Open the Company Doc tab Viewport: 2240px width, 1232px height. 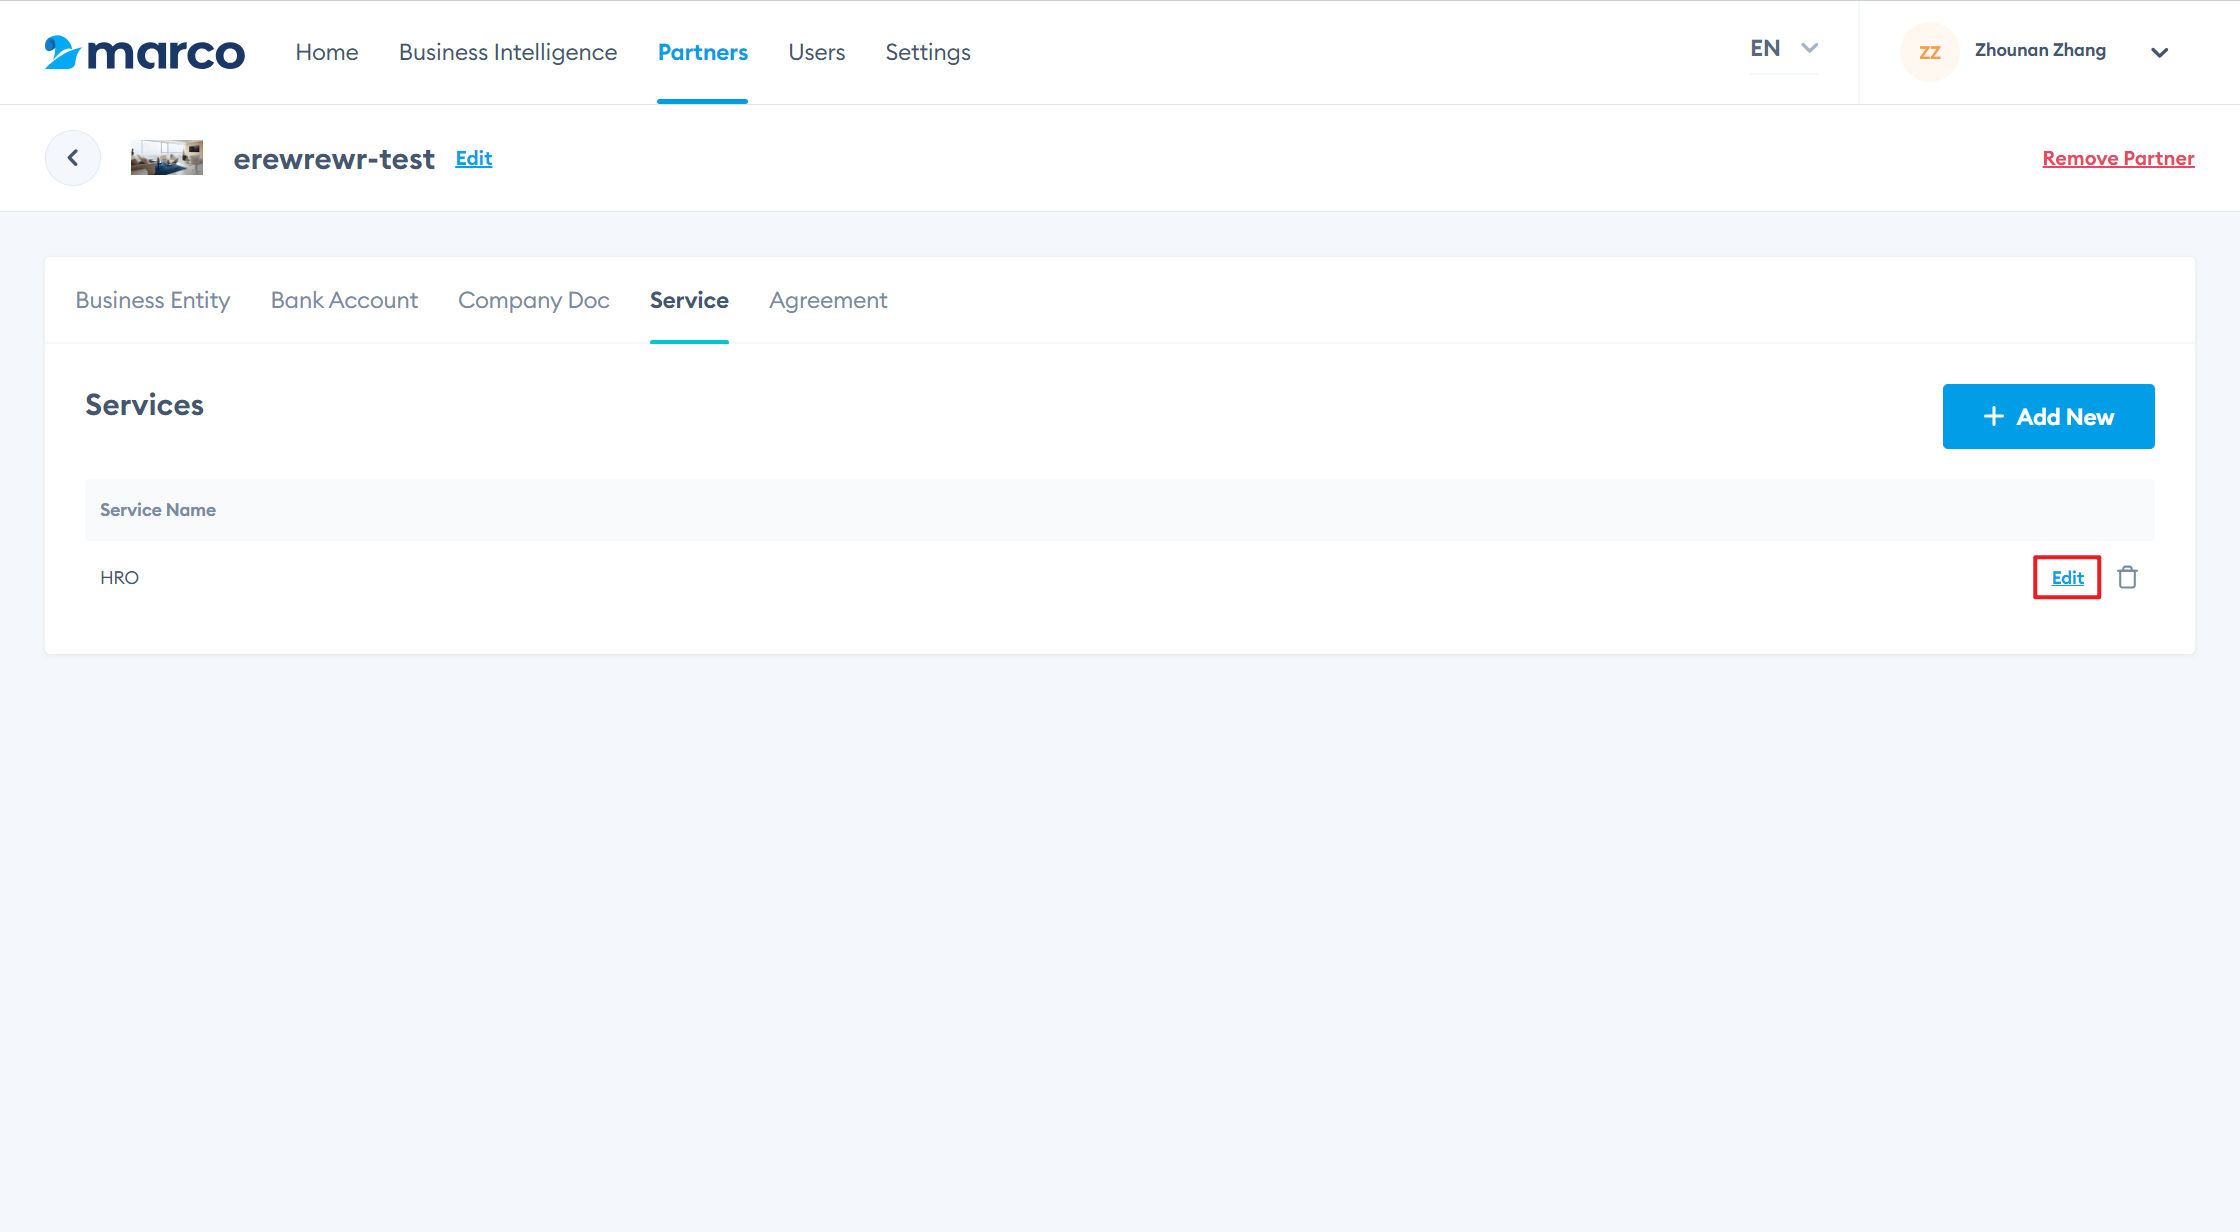pos(533,300)
